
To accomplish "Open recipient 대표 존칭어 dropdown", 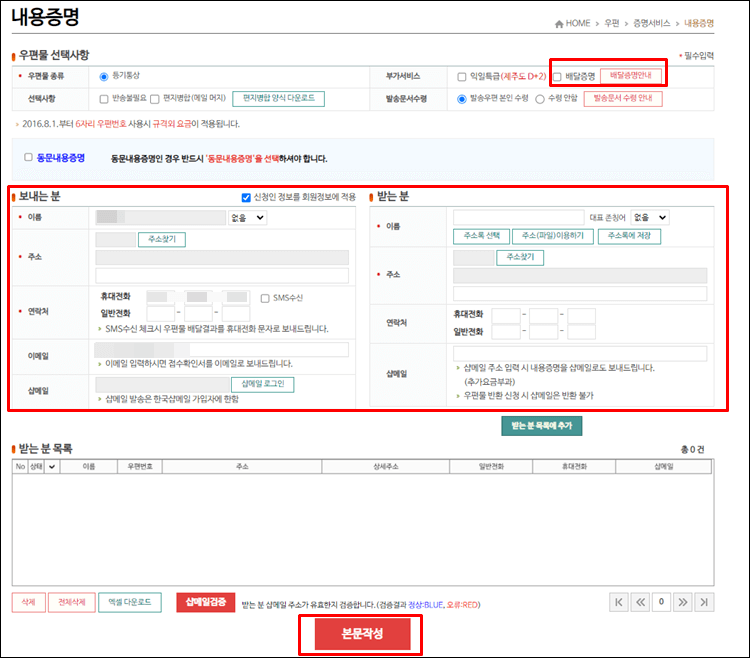I will (x=650, y=217).
